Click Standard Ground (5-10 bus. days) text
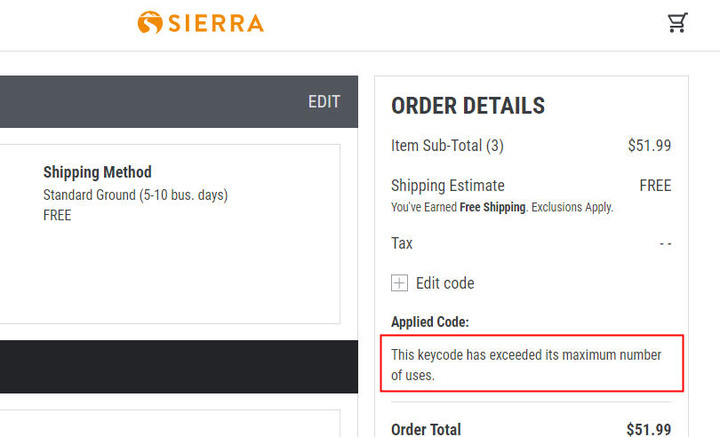This screenshot has width=720, height=437. pyautogui.click(x=135, y=195)
